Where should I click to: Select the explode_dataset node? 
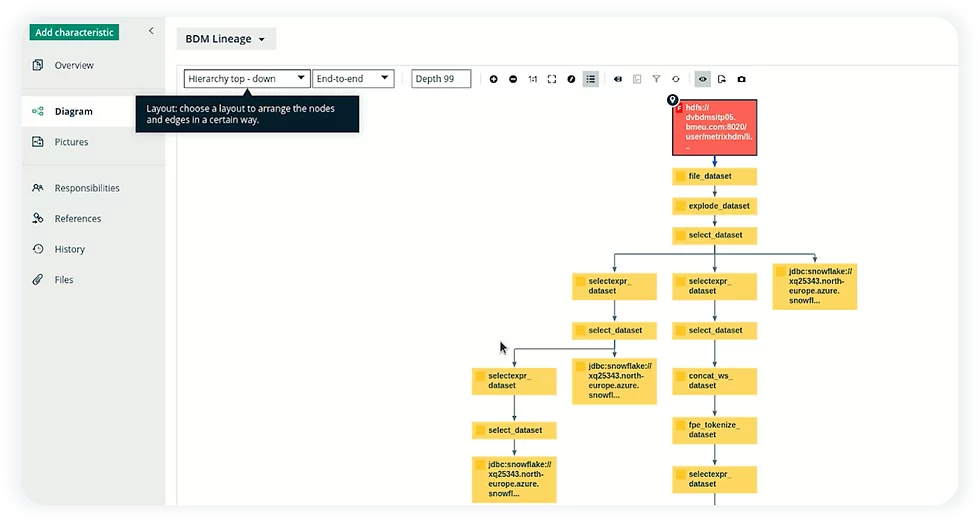point(714,206)
